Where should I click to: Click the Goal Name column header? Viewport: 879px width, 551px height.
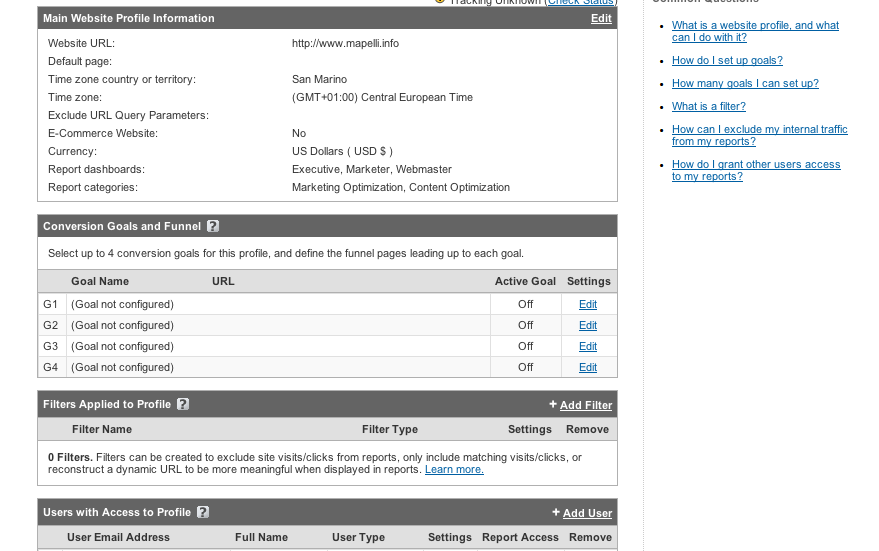coord(100,281)
